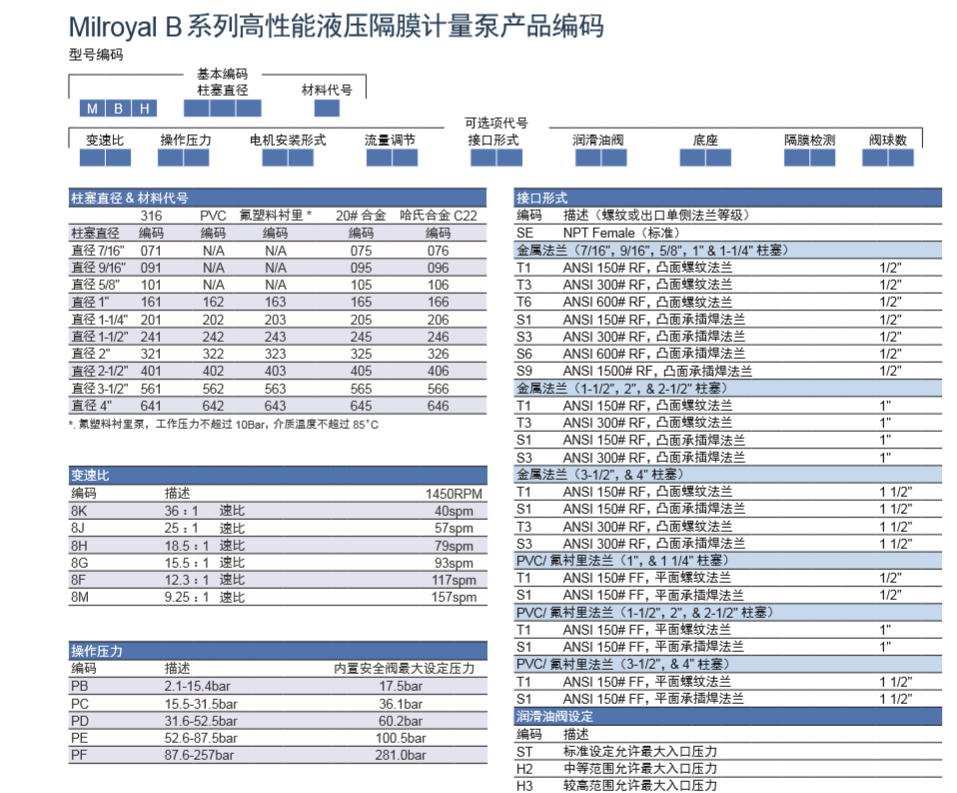Click the '金属法兰 (7/16", 9/16"...' section heading

pyautogui.click(x=728, y=250)
